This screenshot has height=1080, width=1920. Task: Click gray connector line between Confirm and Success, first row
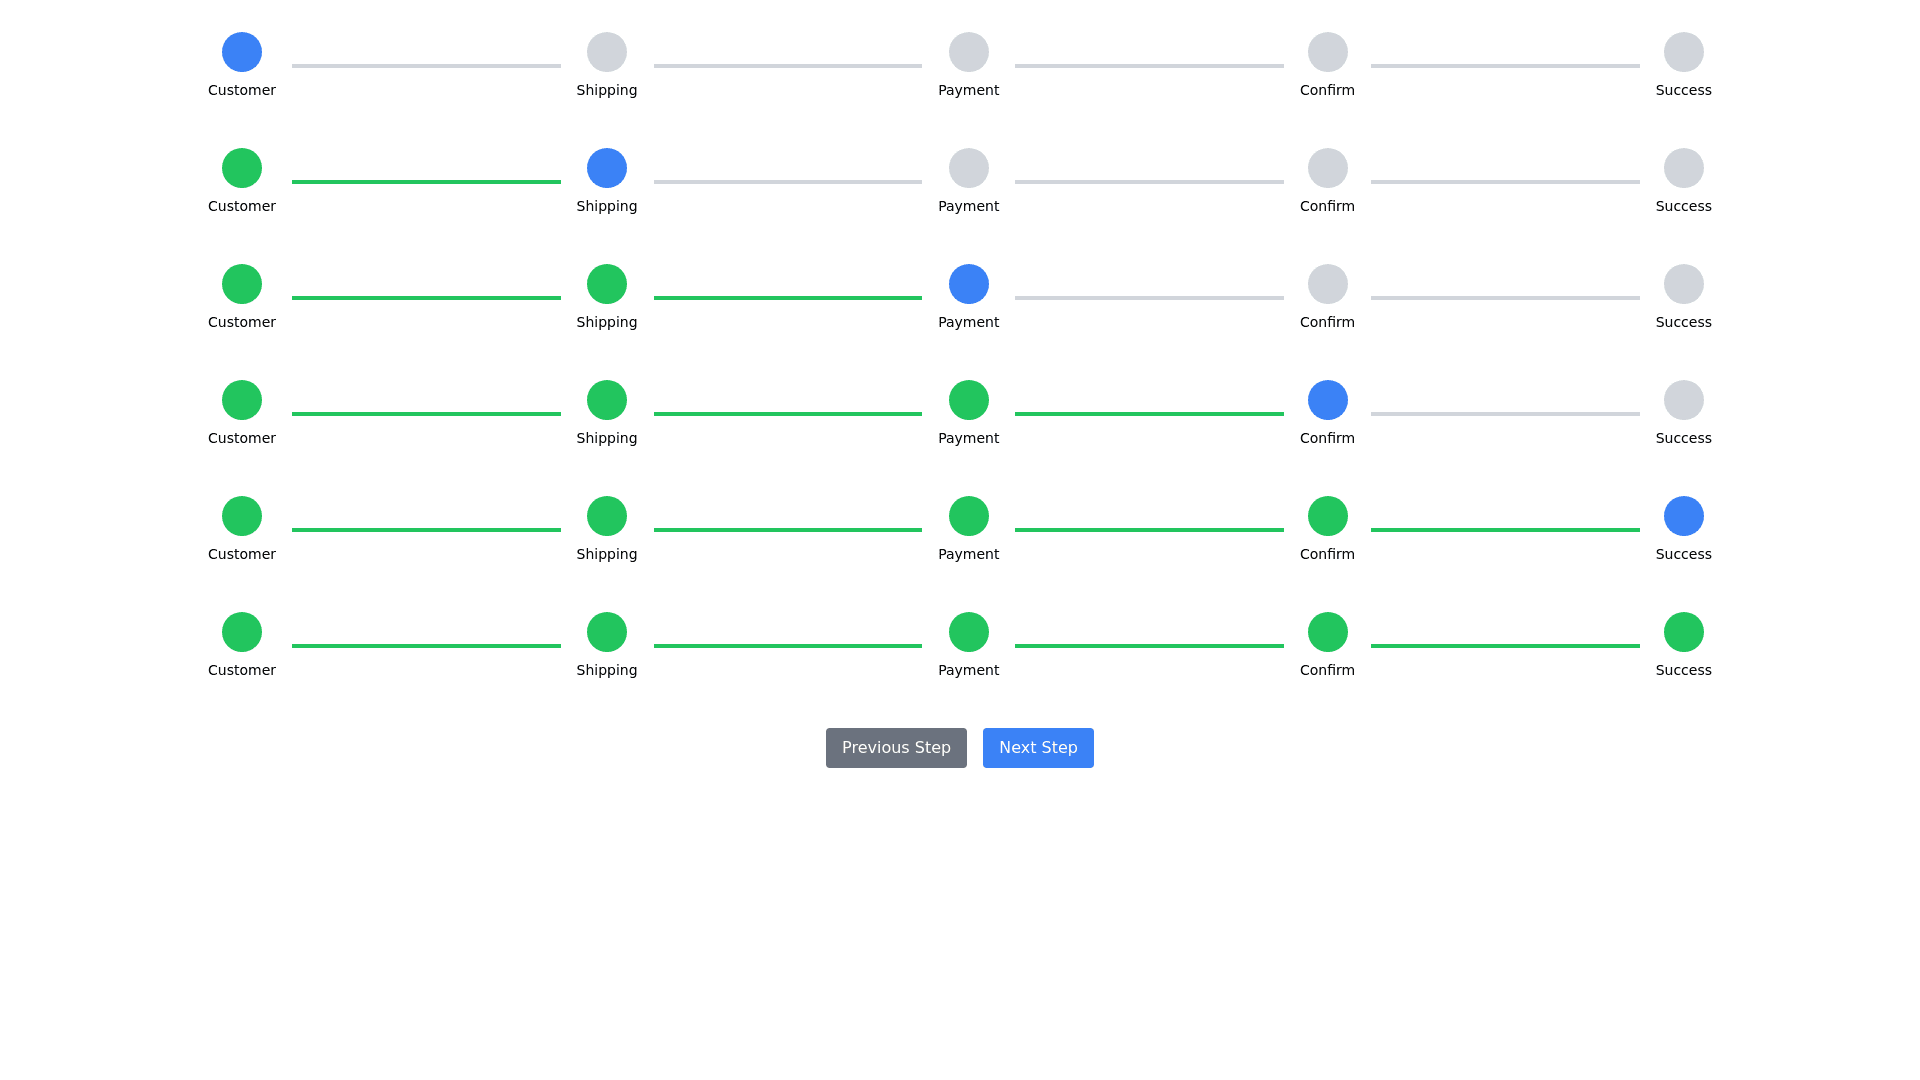tap(1505, 66)
